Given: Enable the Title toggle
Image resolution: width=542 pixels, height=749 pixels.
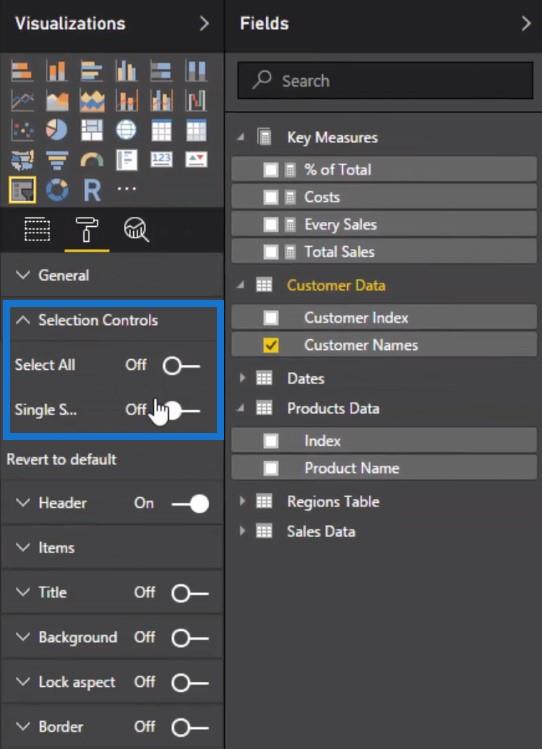Looking at the screenshot, I should [190, 594].
